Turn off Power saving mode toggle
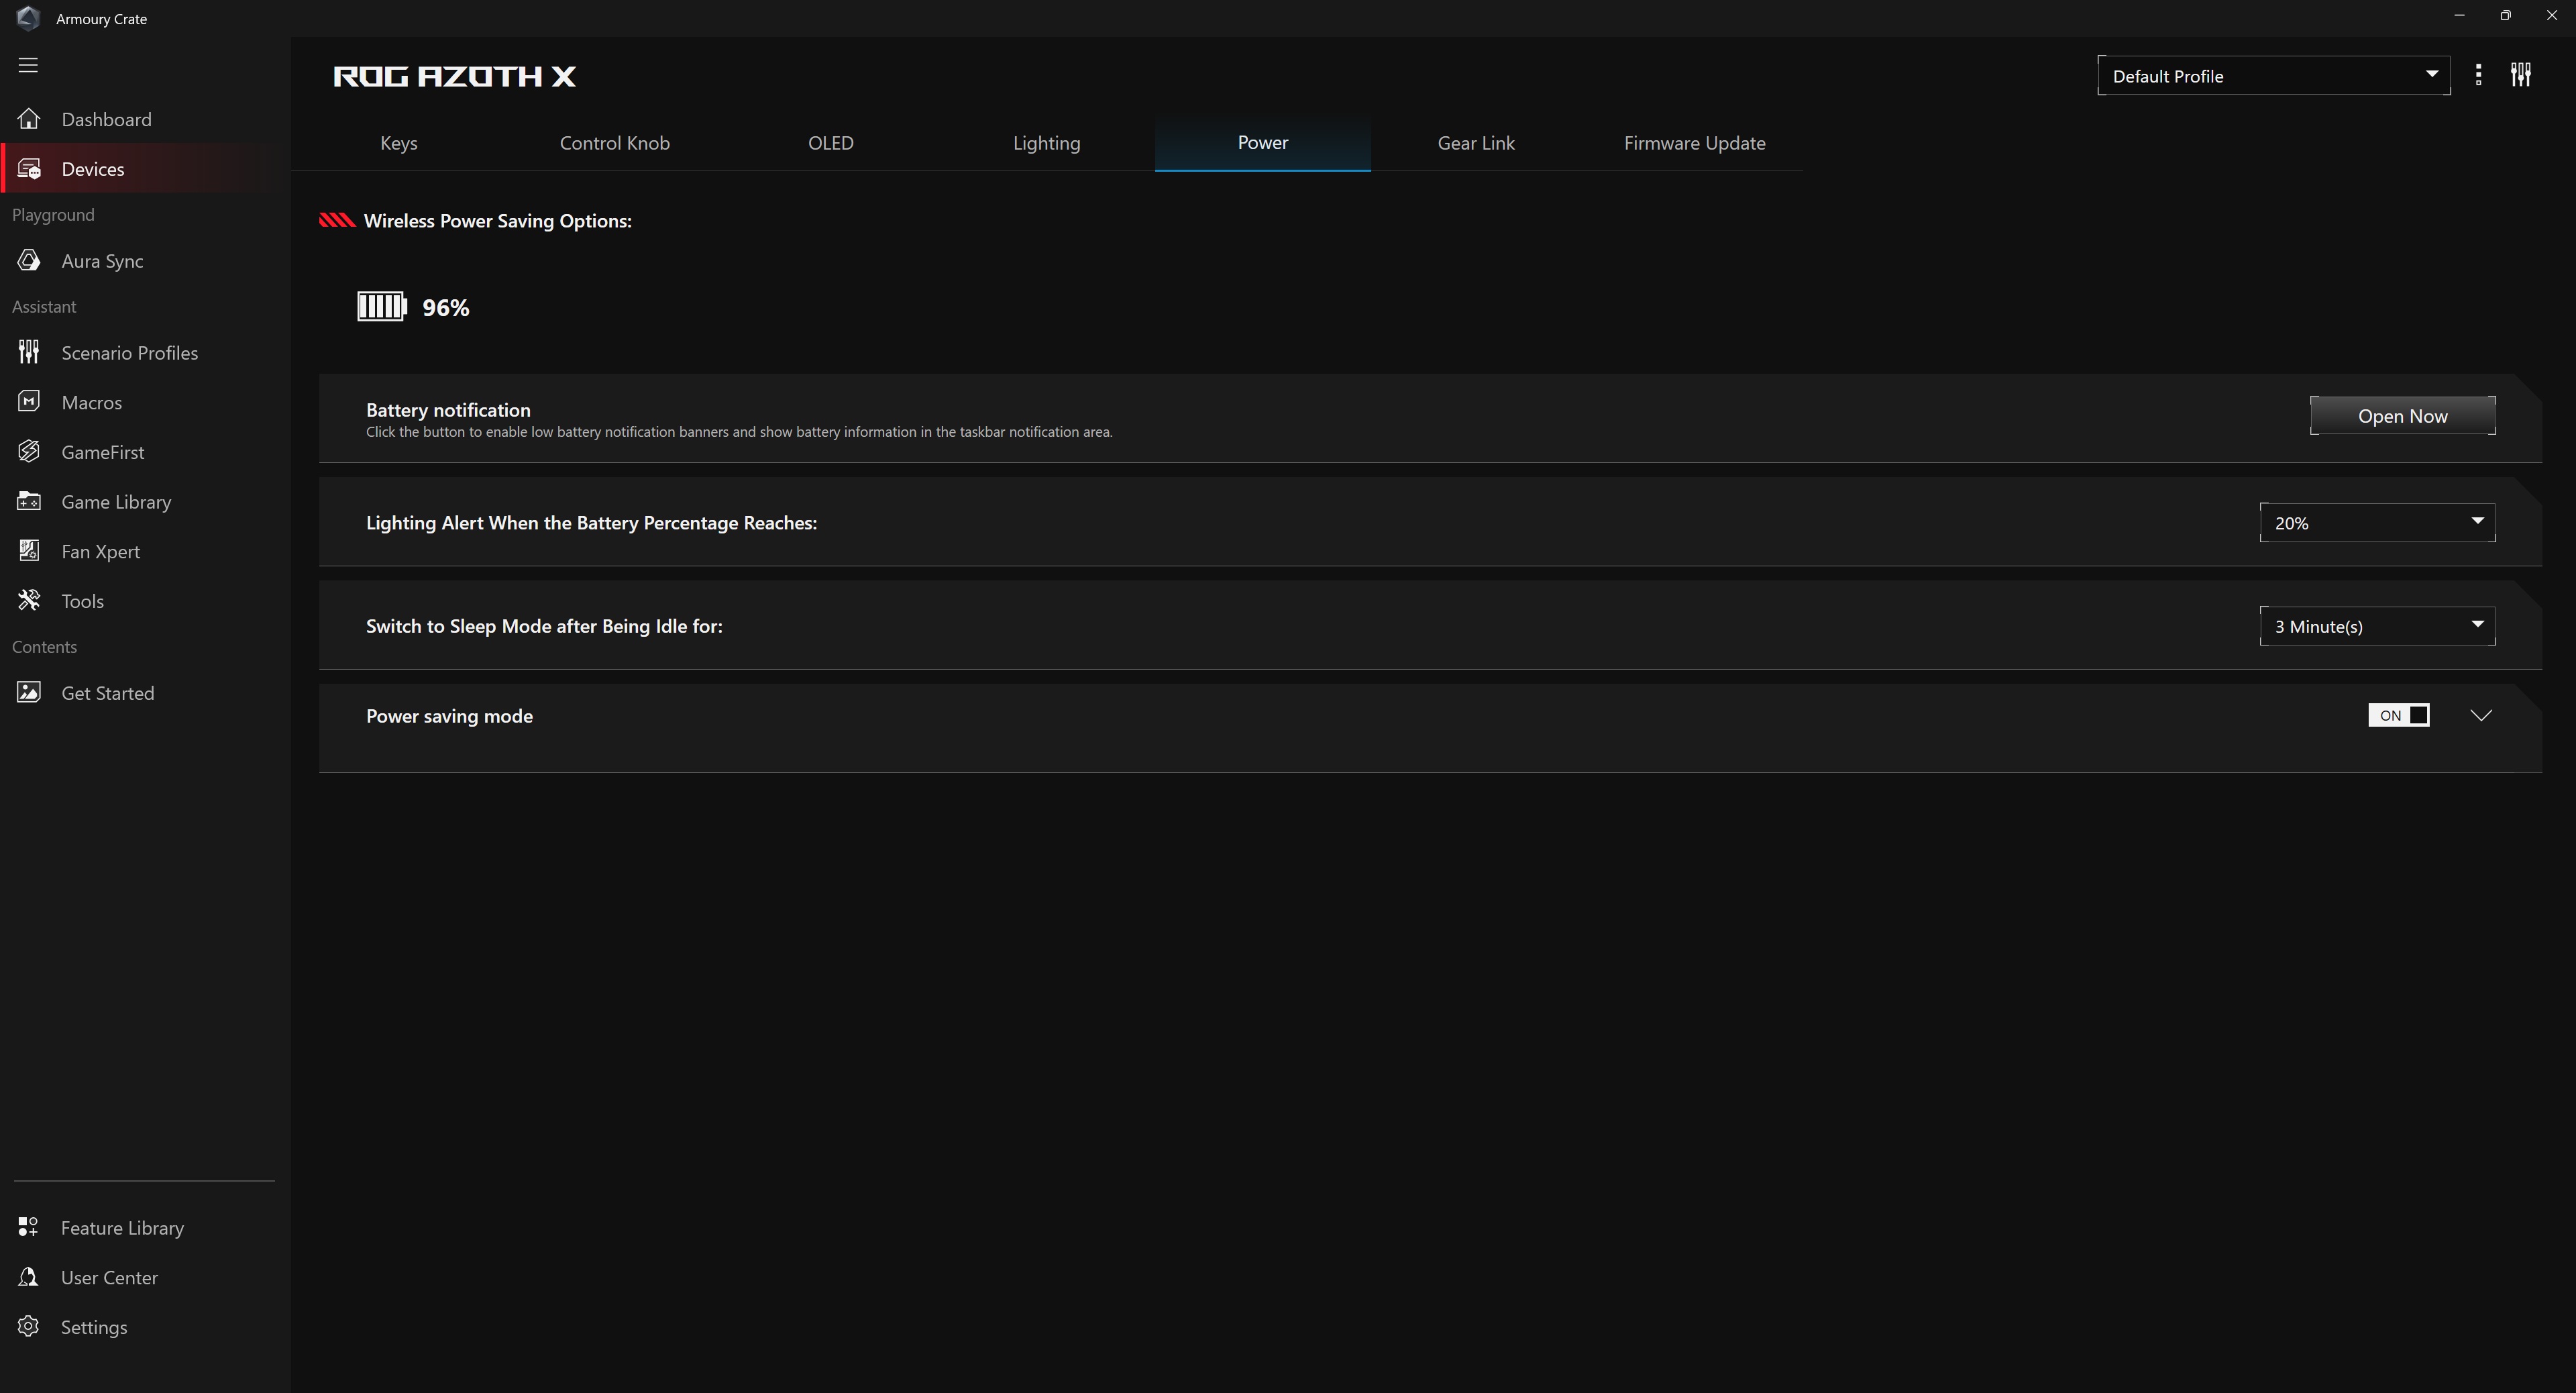 point(2398,715)
